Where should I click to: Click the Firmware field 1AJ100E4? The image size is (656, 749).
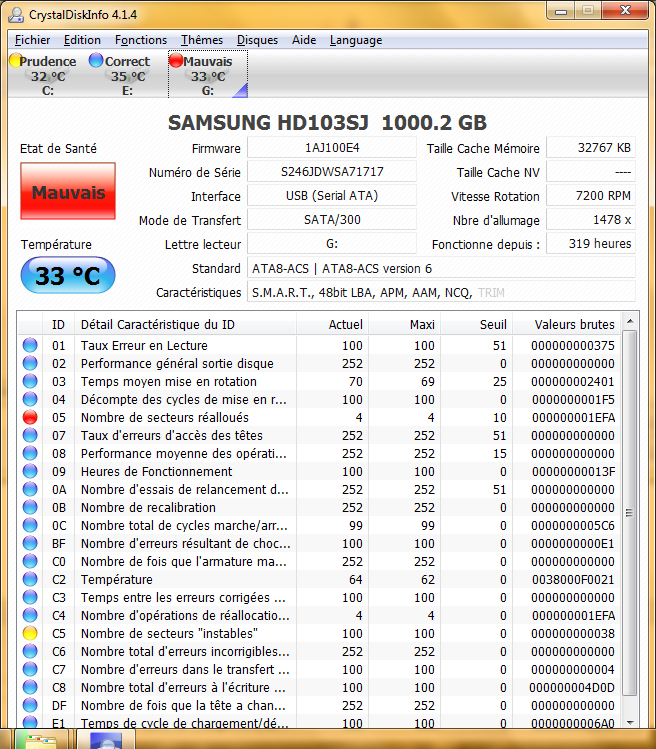(332, 148)
